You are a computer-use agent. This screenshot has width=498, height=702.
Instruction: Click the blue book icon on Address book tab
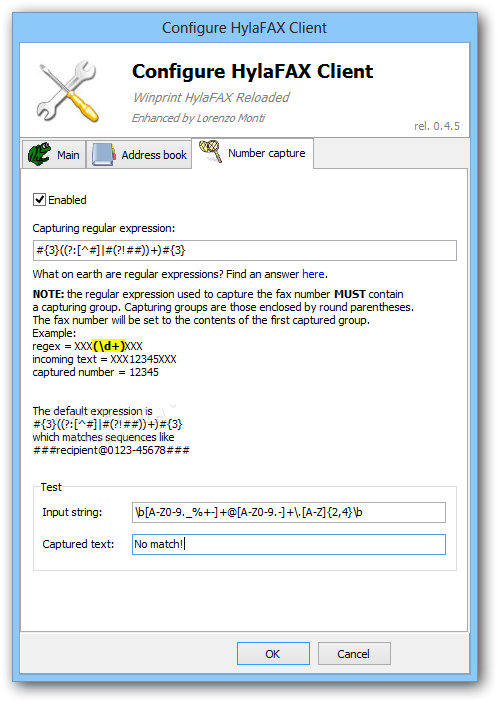point(104,154)
